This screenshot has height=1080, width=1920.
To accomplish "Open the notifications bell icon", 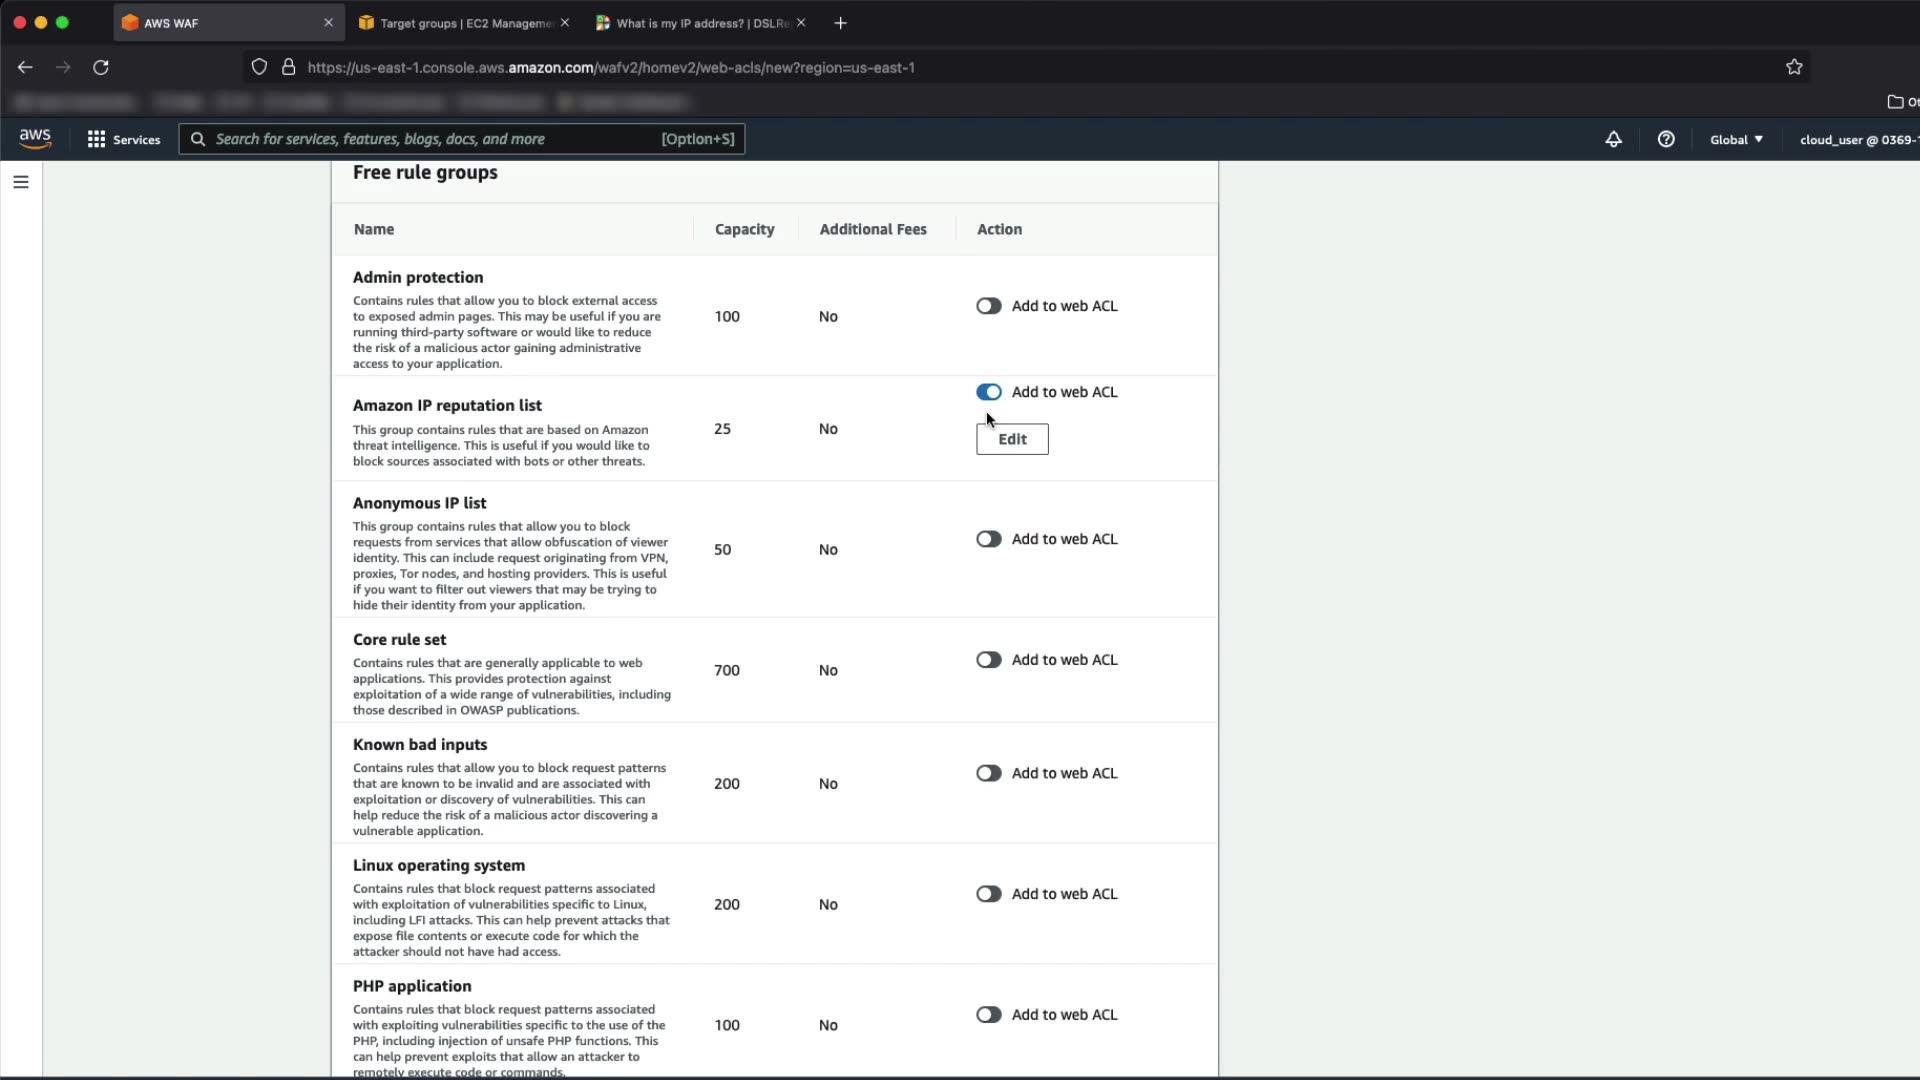I will pos(1613,140).
